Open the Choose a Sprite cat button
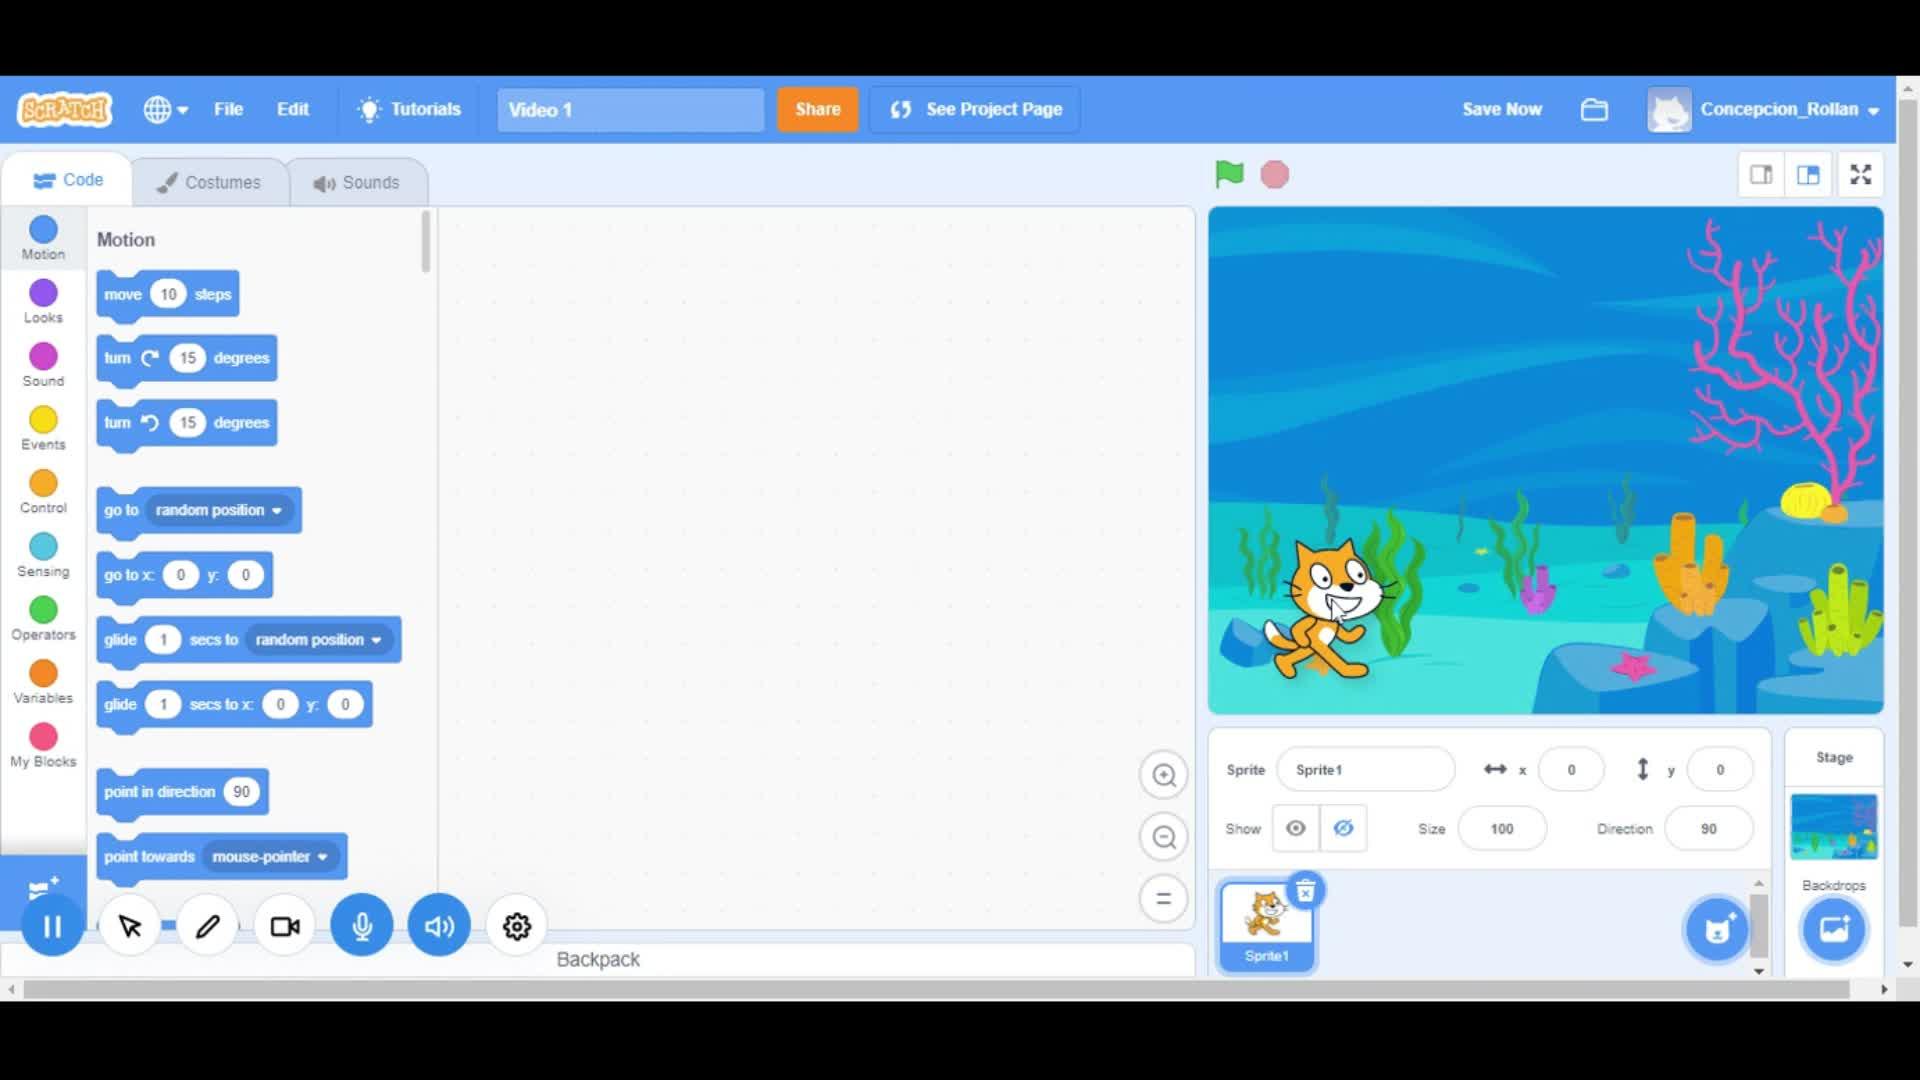Screen dimensions: 1920x1080 (x=1716, y=929)
